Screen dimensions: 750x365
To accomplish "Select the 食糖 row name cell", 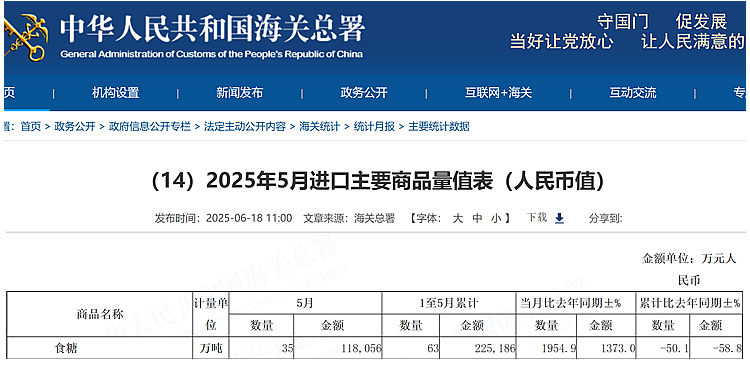I will click(99, 349).
